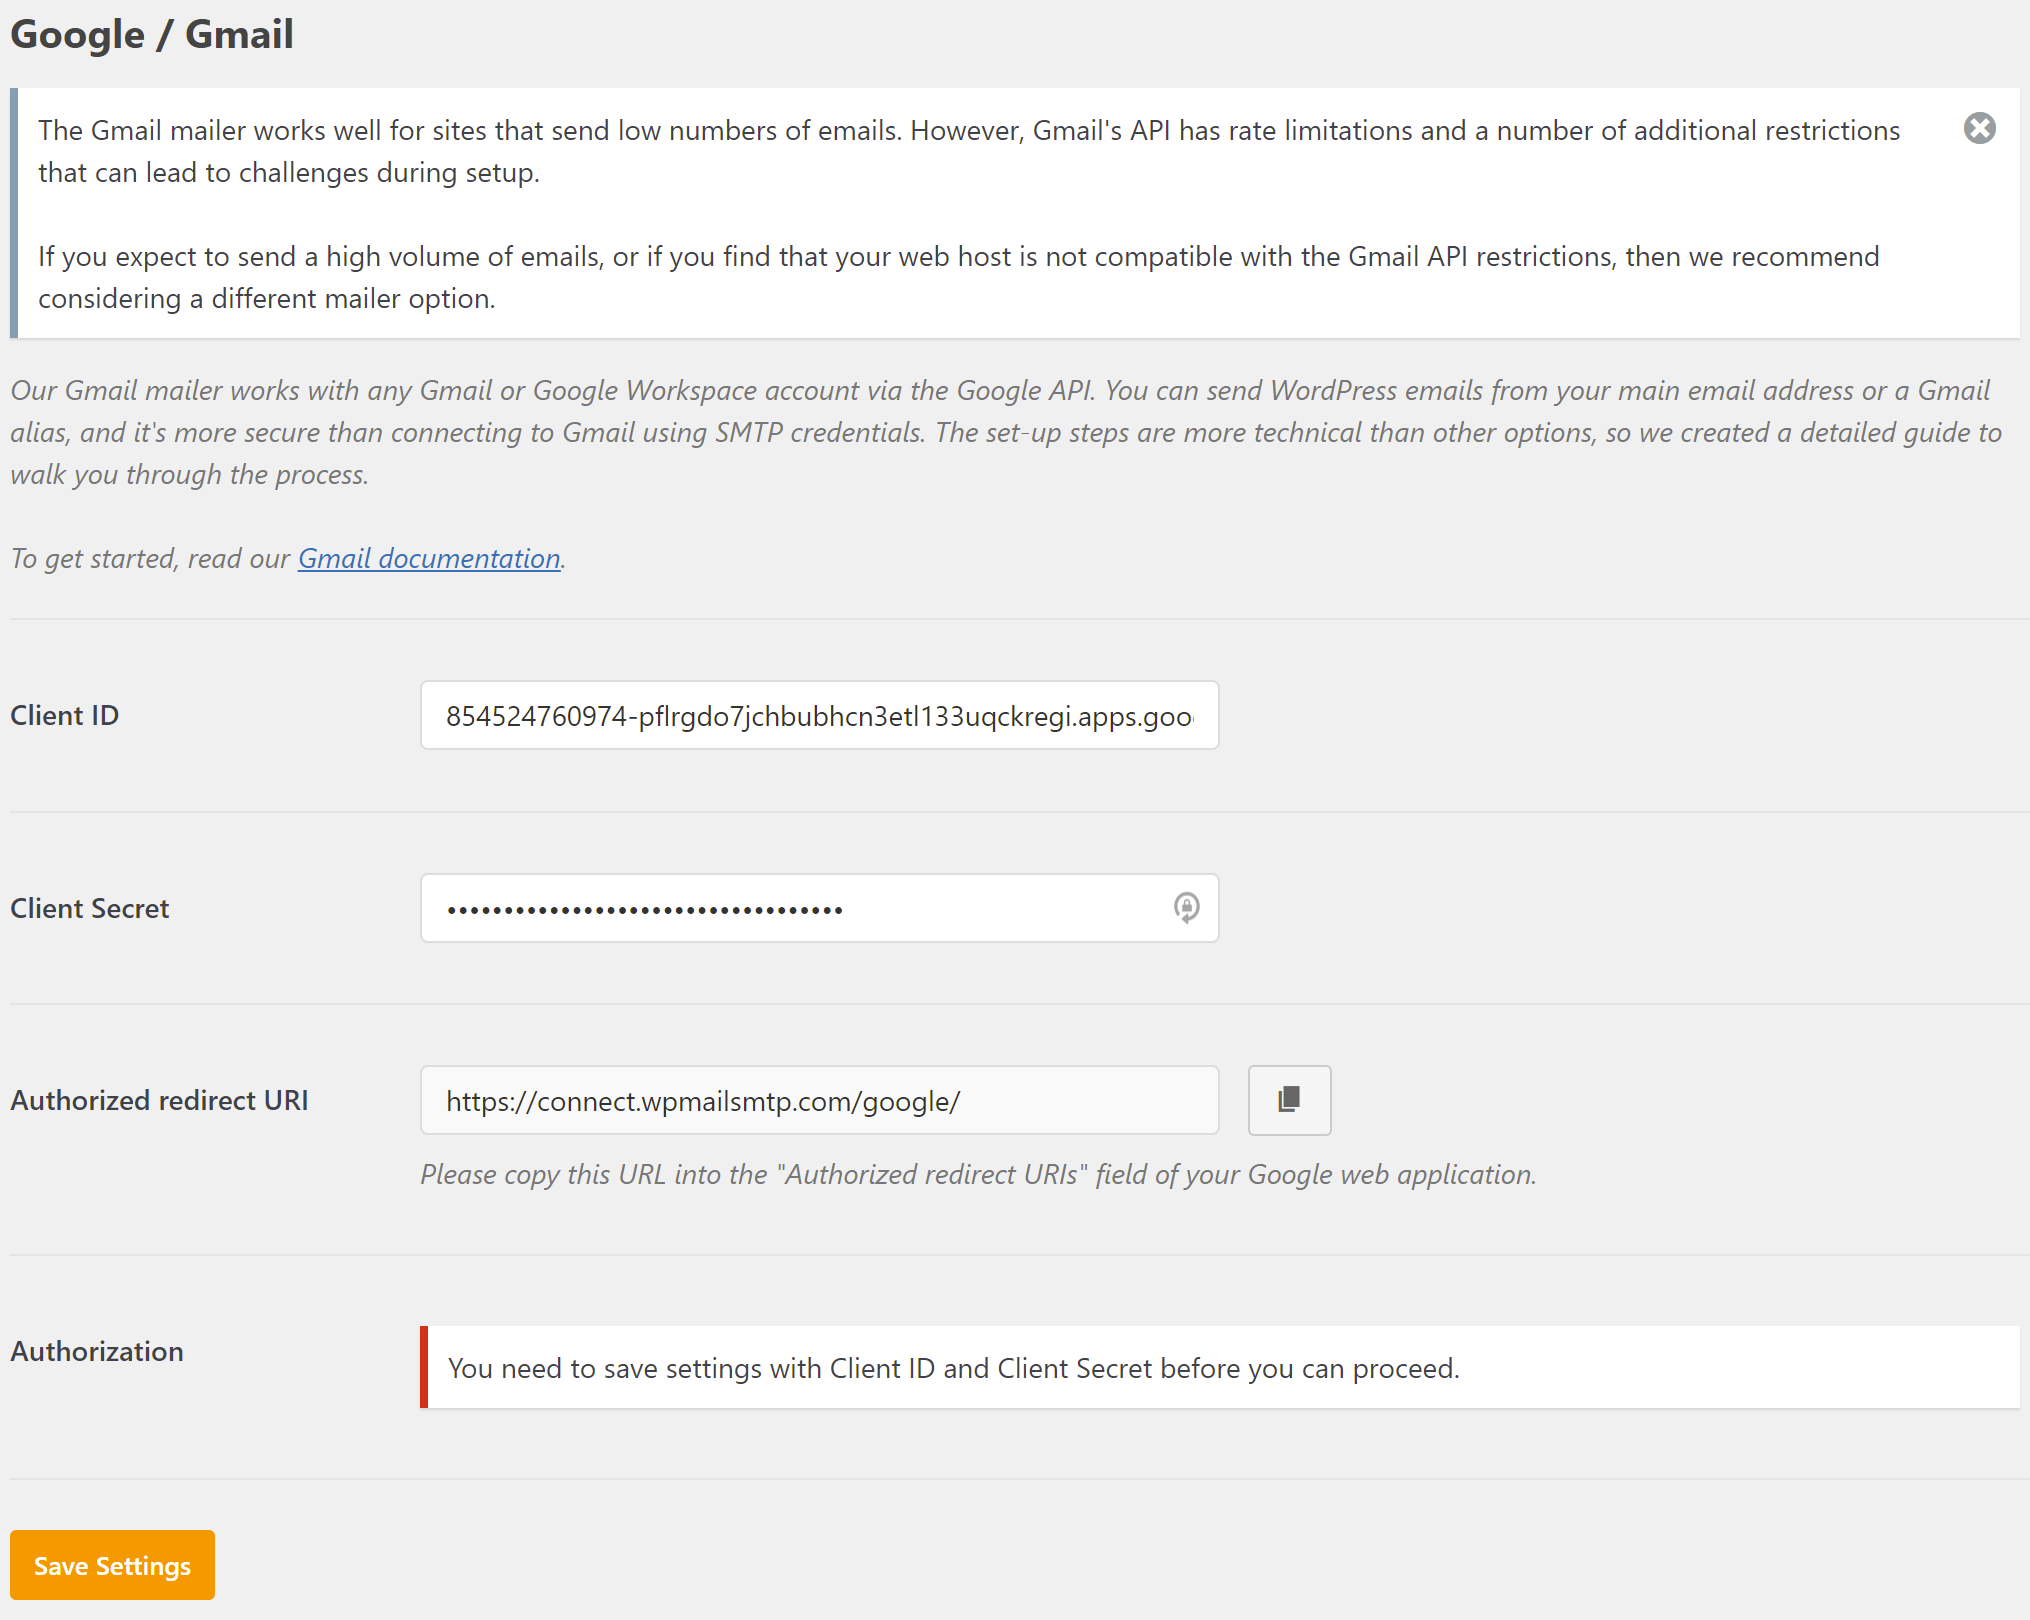Click the help text below the redirect URI

tap(978, 1174)
